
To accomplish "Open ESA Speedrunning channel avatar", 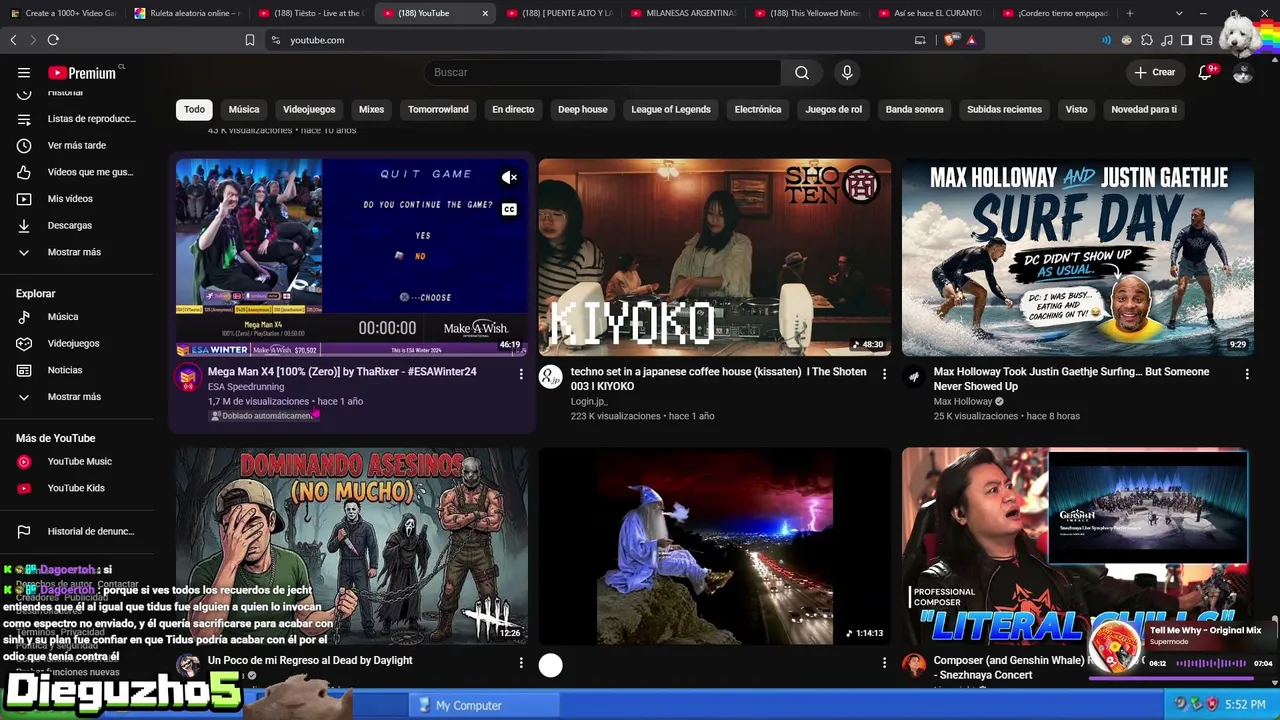I will click(x=188, y=377).
